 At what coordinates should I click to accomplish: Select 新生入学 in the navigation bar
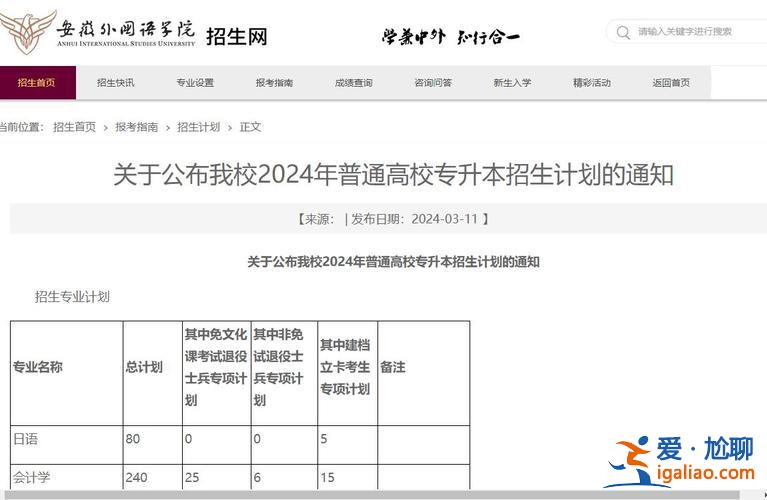click(512, 83)
